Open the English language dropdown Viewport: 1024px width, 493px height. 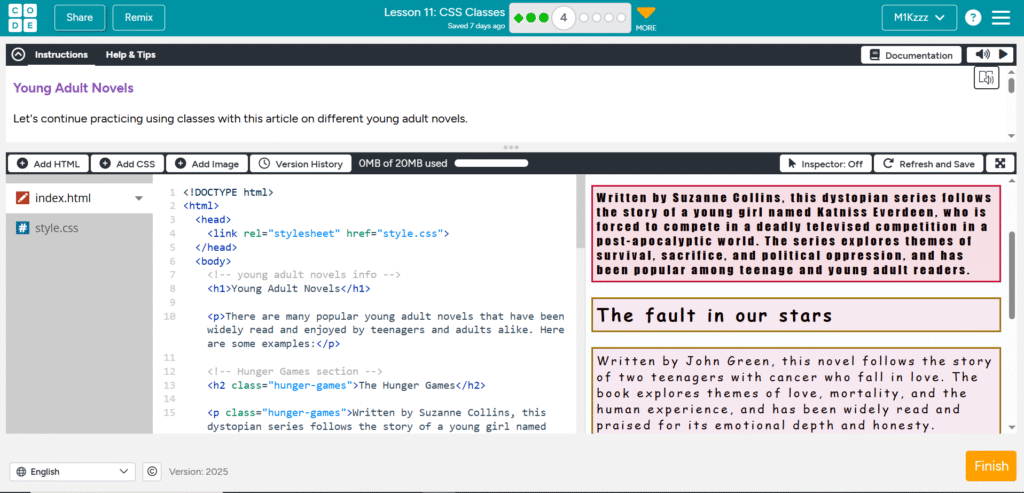click(72, 471)
